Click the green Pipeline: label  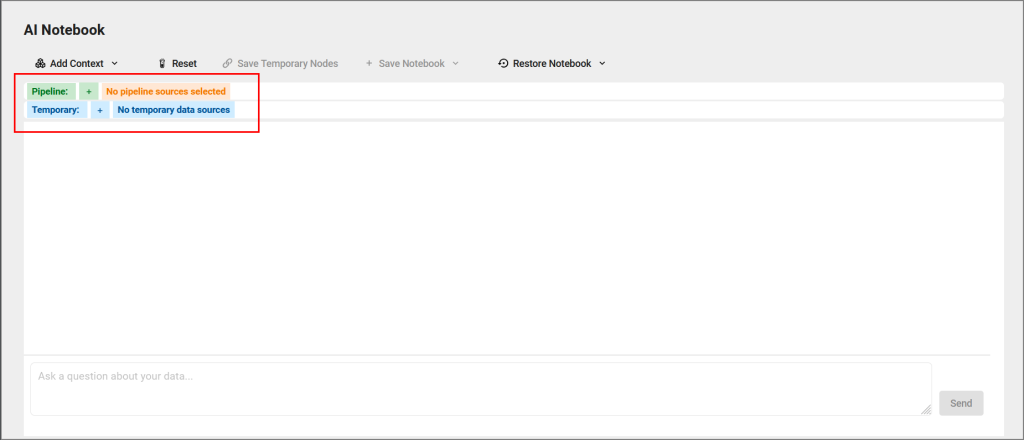pyautogui.click(x=51, y=91)
